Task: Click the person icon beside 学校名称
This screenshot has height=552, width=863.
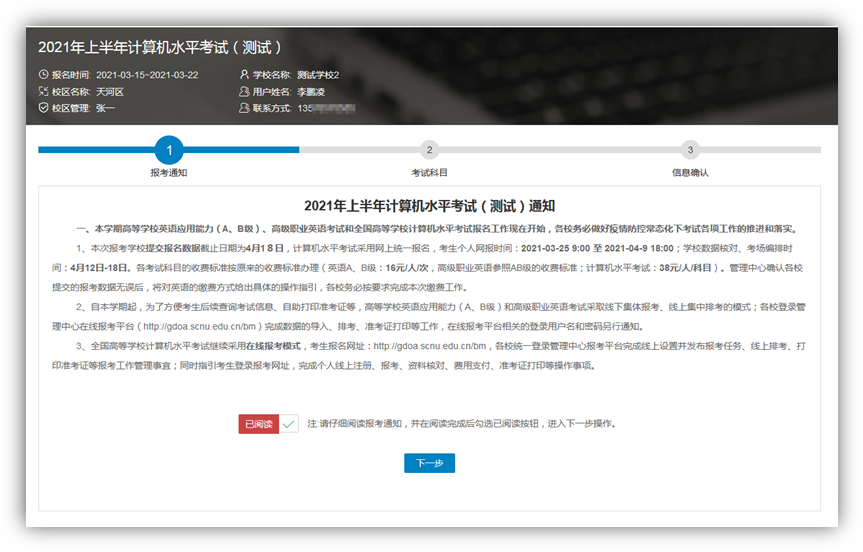Action: click(x=244, y=75)
